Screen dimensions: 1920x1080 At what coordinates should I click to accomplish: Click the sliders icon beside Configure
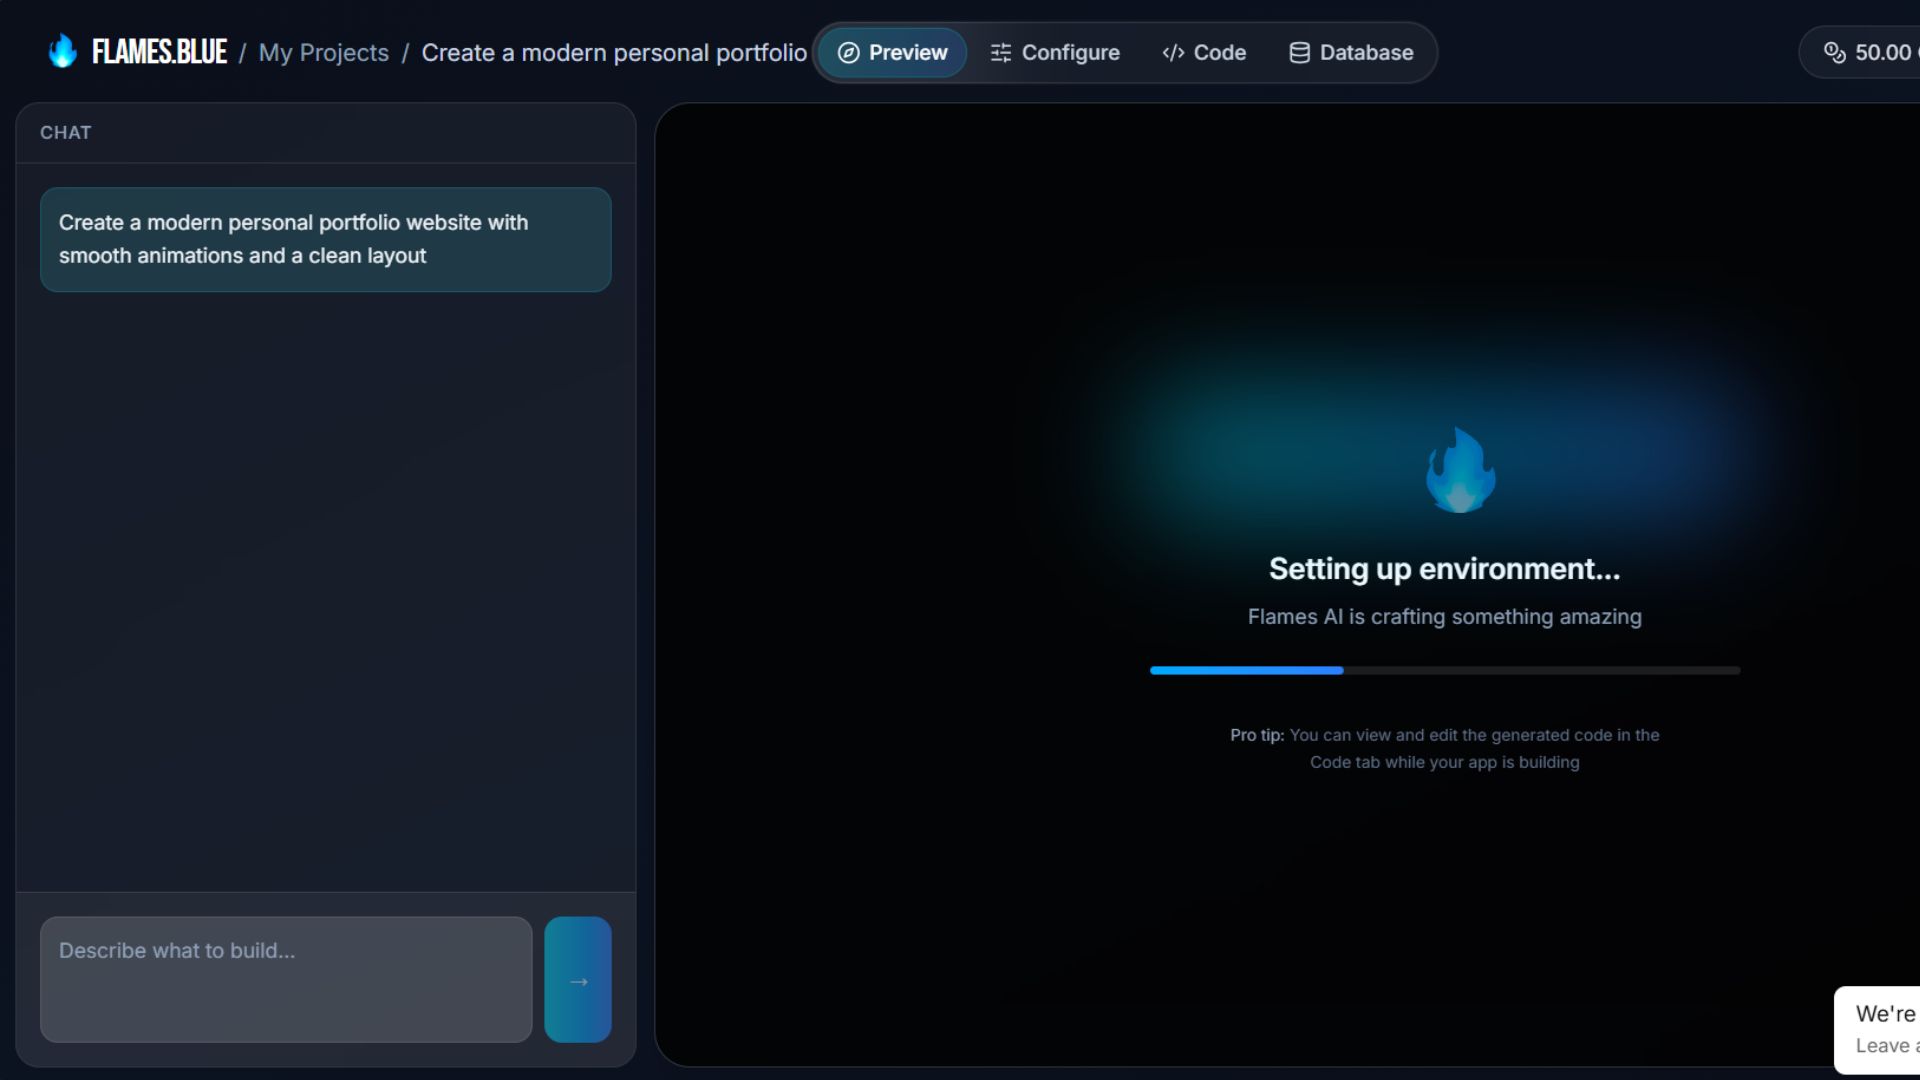click(x=1000, y=53)
